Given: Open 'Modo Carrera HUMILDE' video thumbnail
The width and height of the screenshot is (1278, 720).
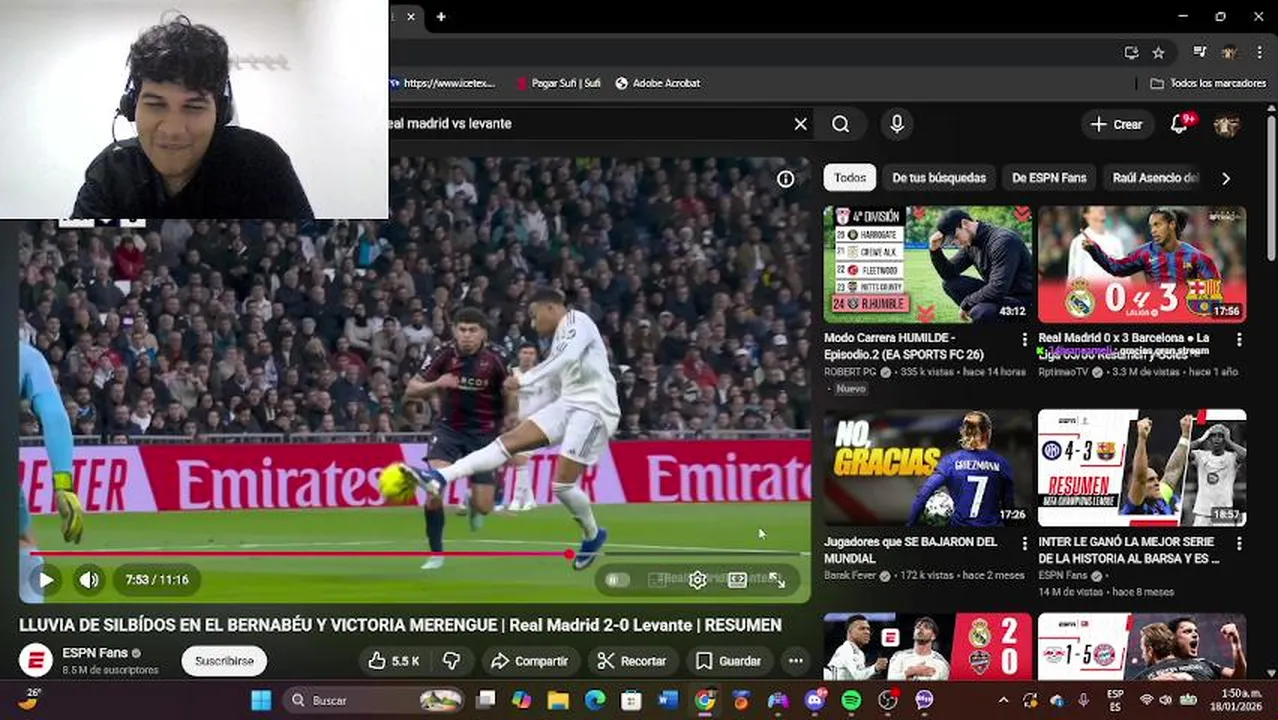Looking at the screenshot, I should click(x=928, y=264).
